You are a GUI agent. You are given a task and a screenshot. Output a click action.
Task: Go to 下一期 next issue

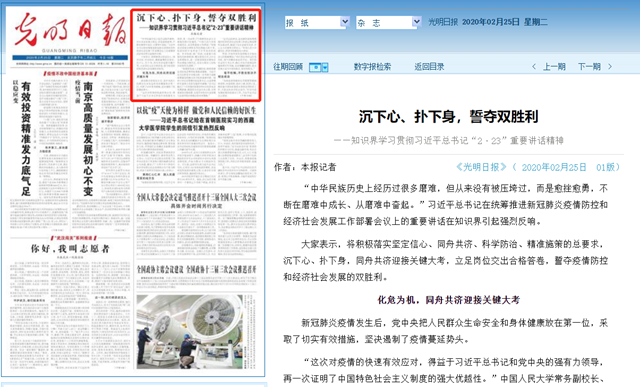589,67
